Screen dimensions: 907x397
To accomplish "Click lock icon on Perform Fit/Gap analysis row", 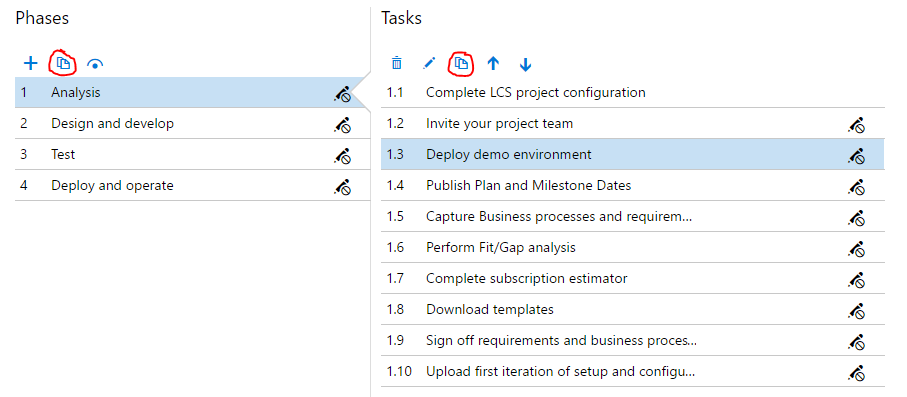I will (856, 249).
